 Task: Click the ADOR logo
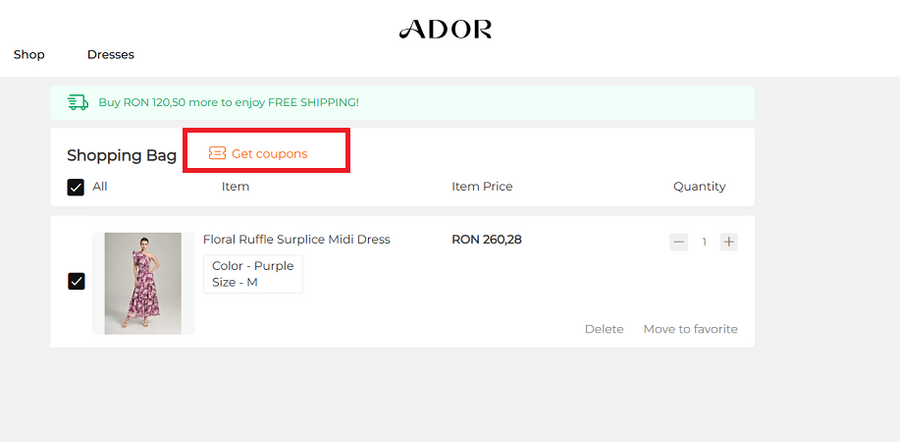(x=445, y=29)
